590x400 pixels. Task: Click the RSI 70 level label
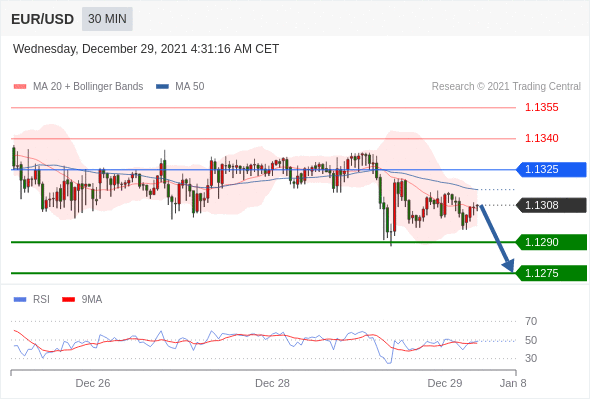pos(531,321)
